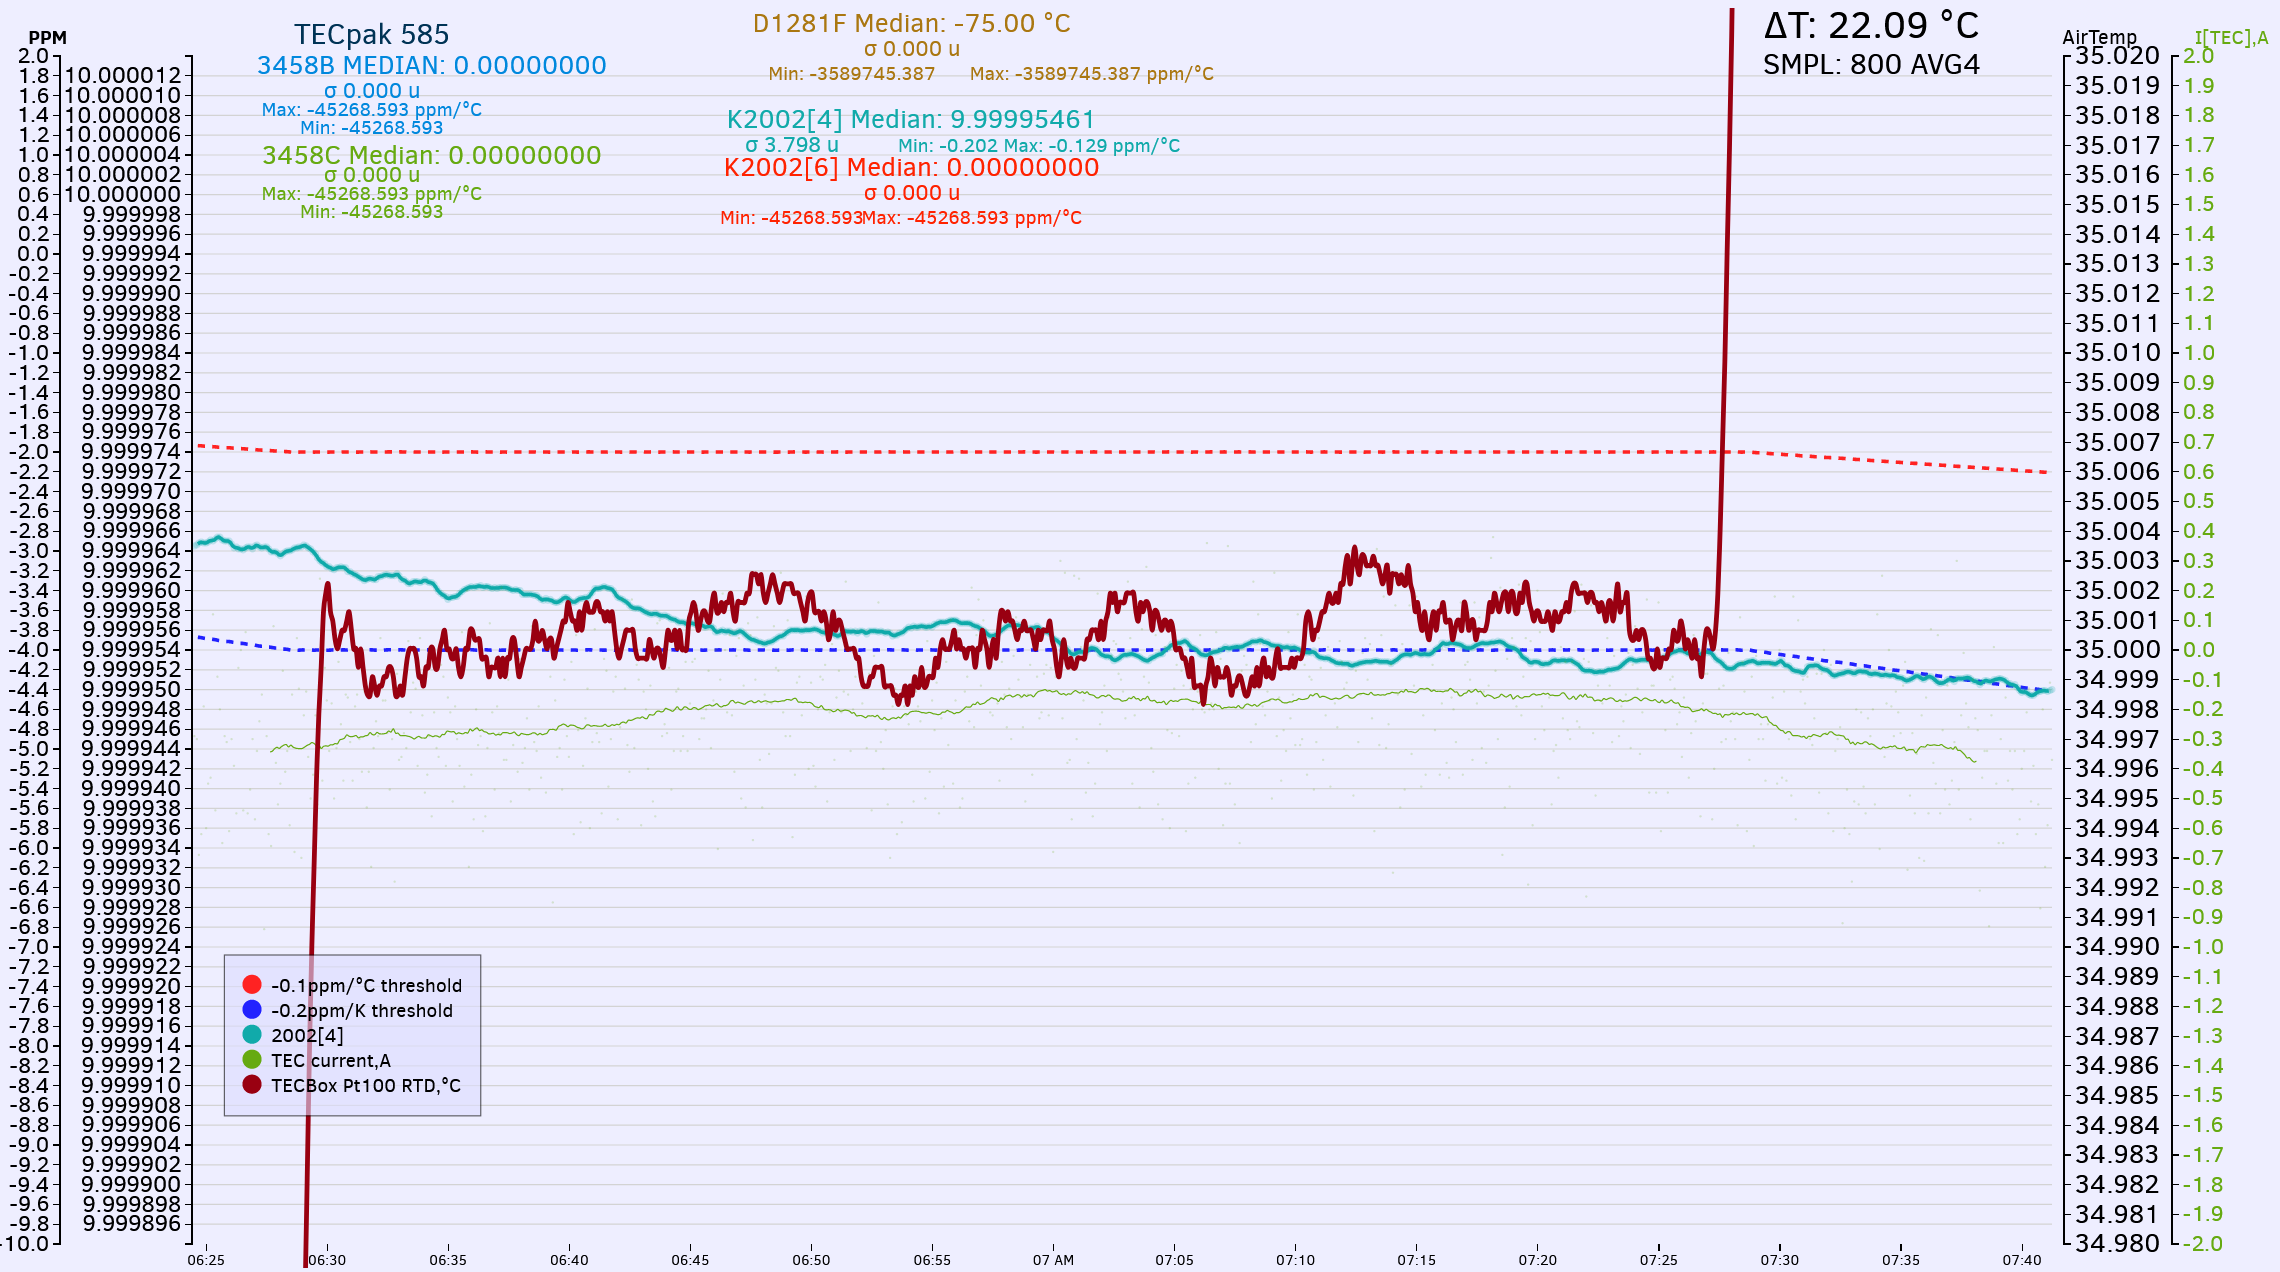Click the 'K2002[6] Median: 0.00000000' readout

tap(912, 168)
